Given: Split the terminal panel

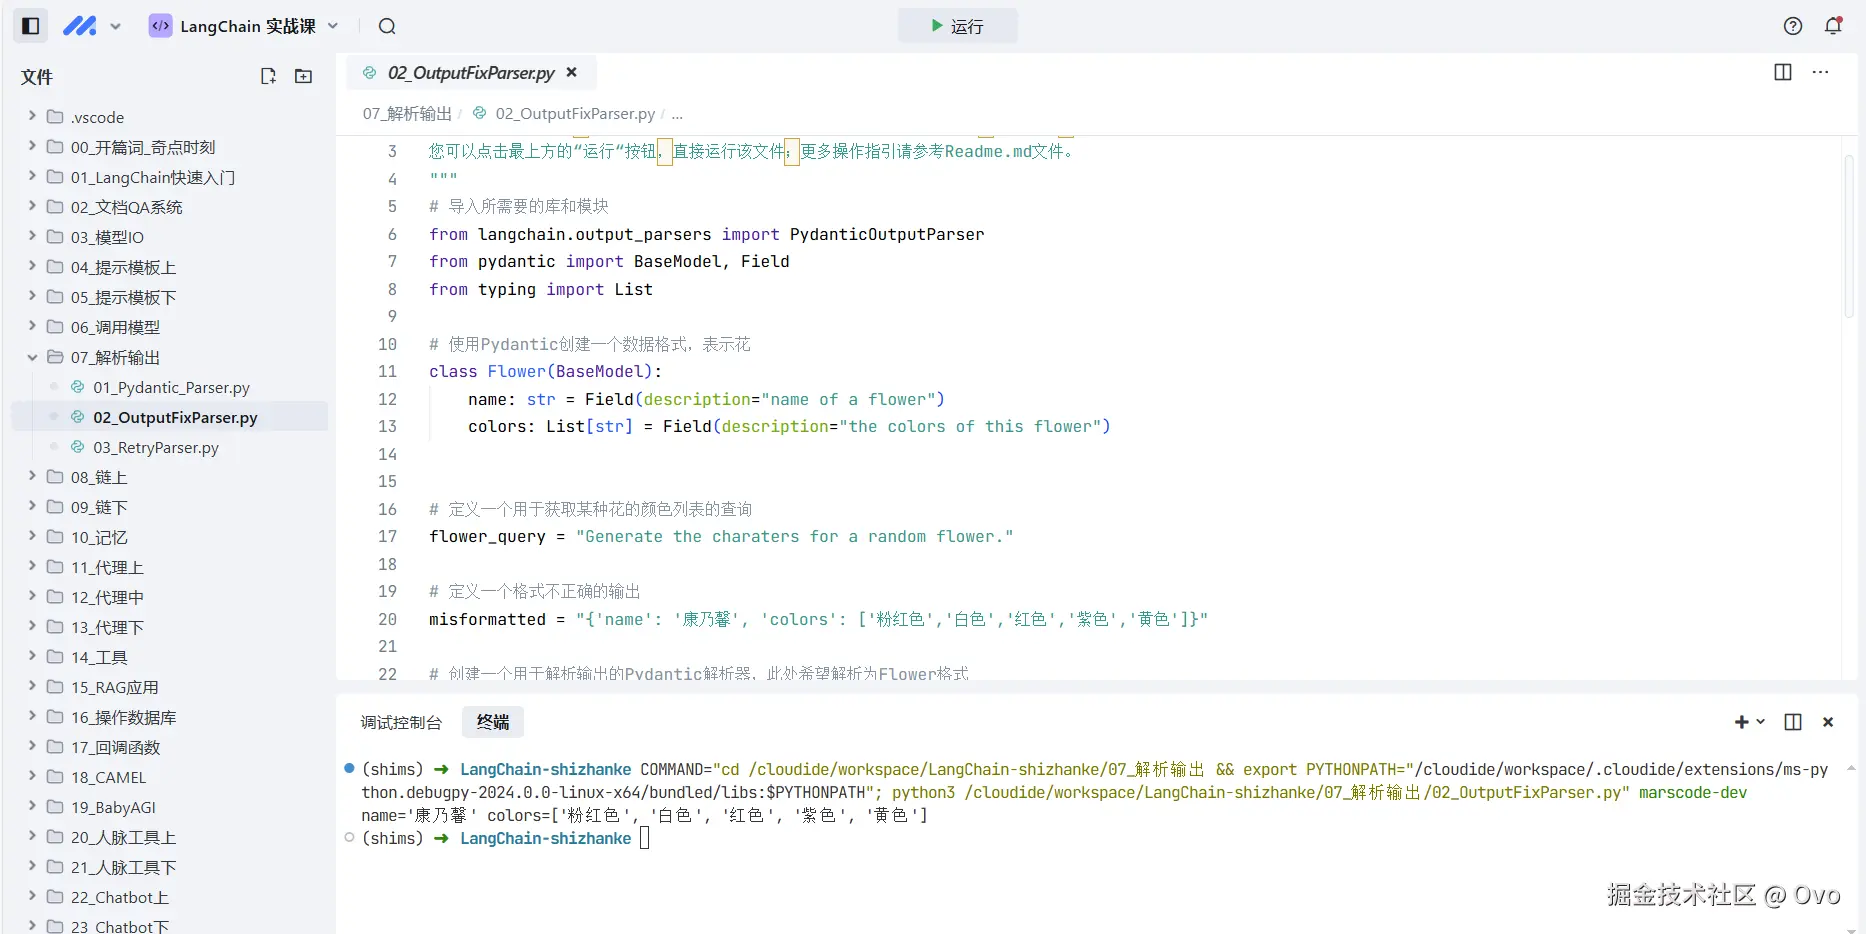Looking at the screenshot, I should (x=1793, y=722).
